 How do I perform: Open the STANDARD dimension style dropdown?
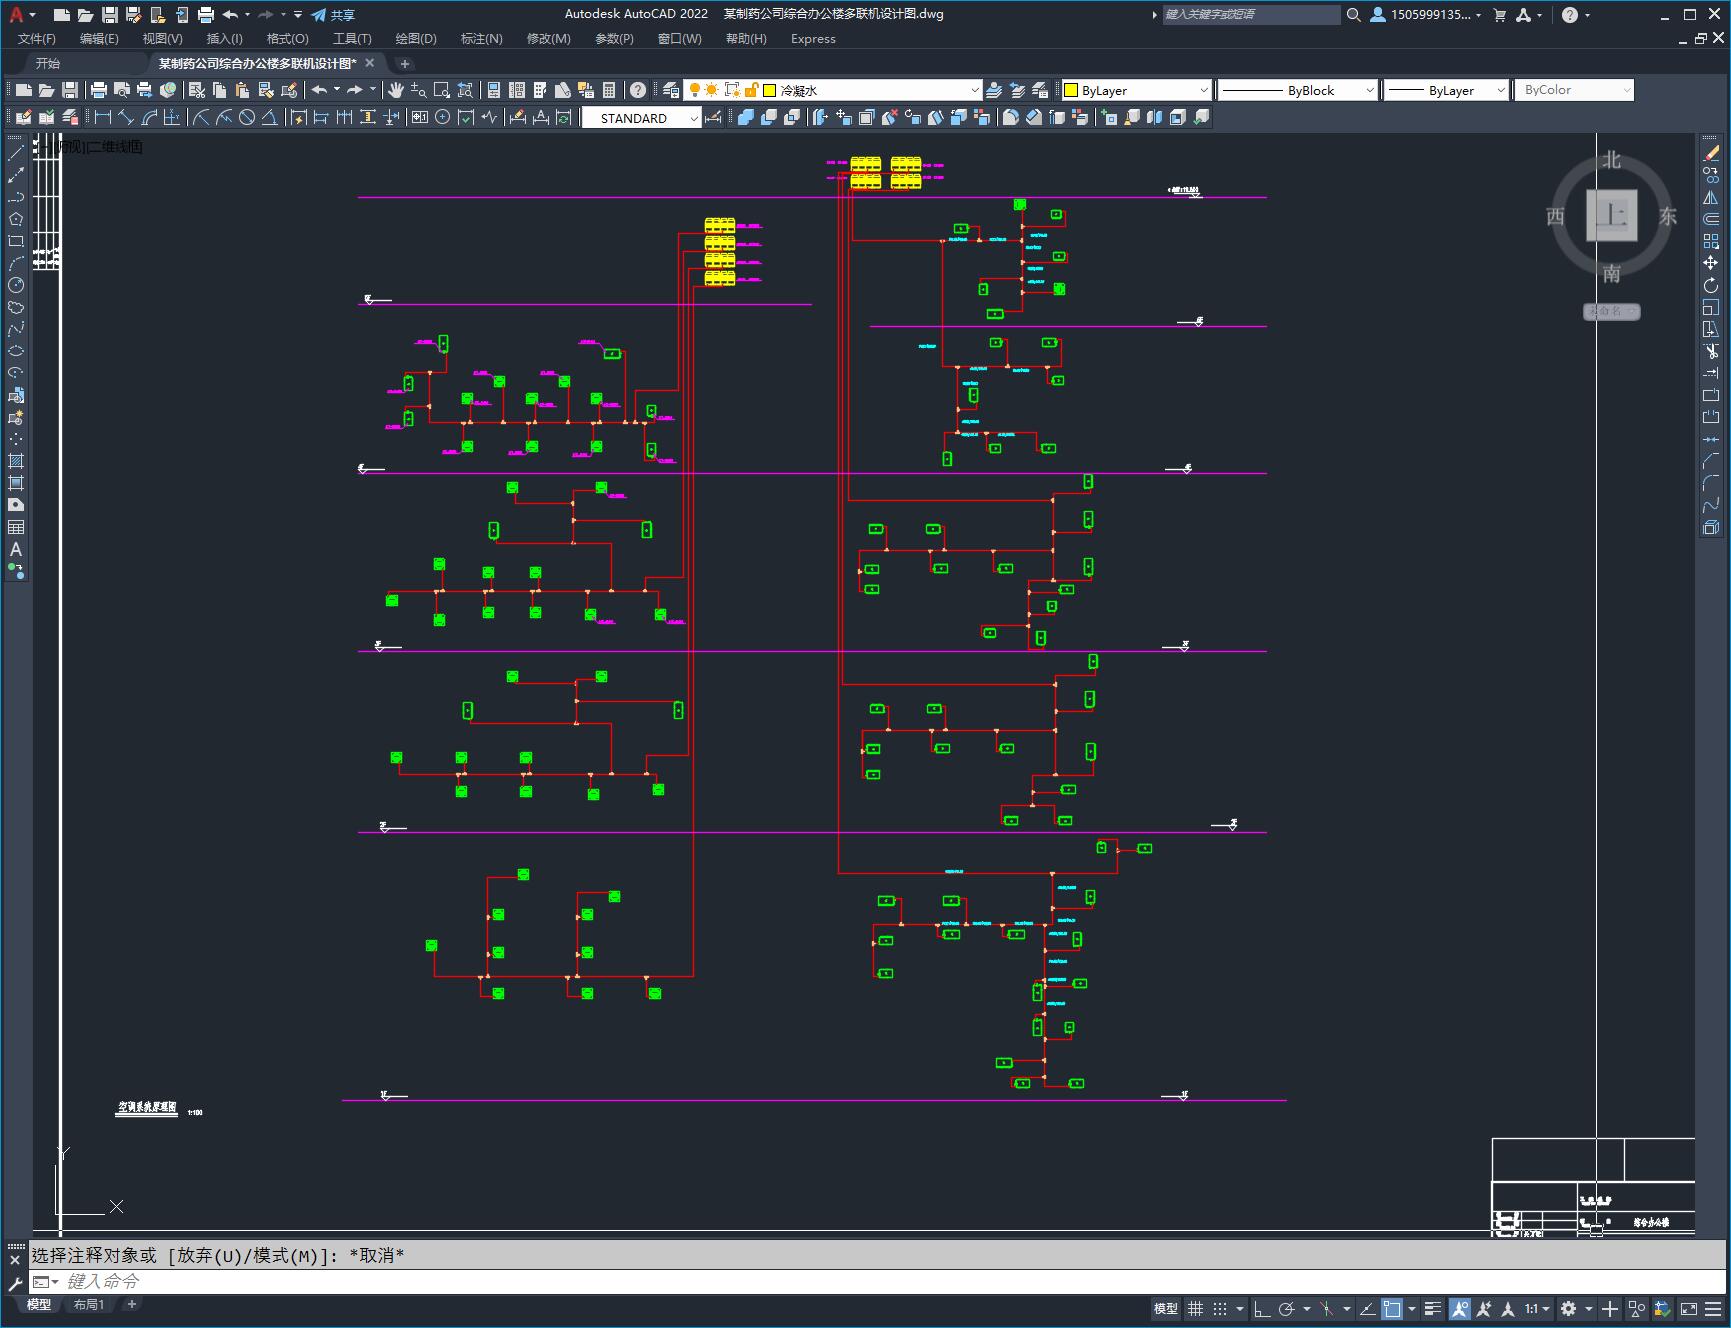642,117
